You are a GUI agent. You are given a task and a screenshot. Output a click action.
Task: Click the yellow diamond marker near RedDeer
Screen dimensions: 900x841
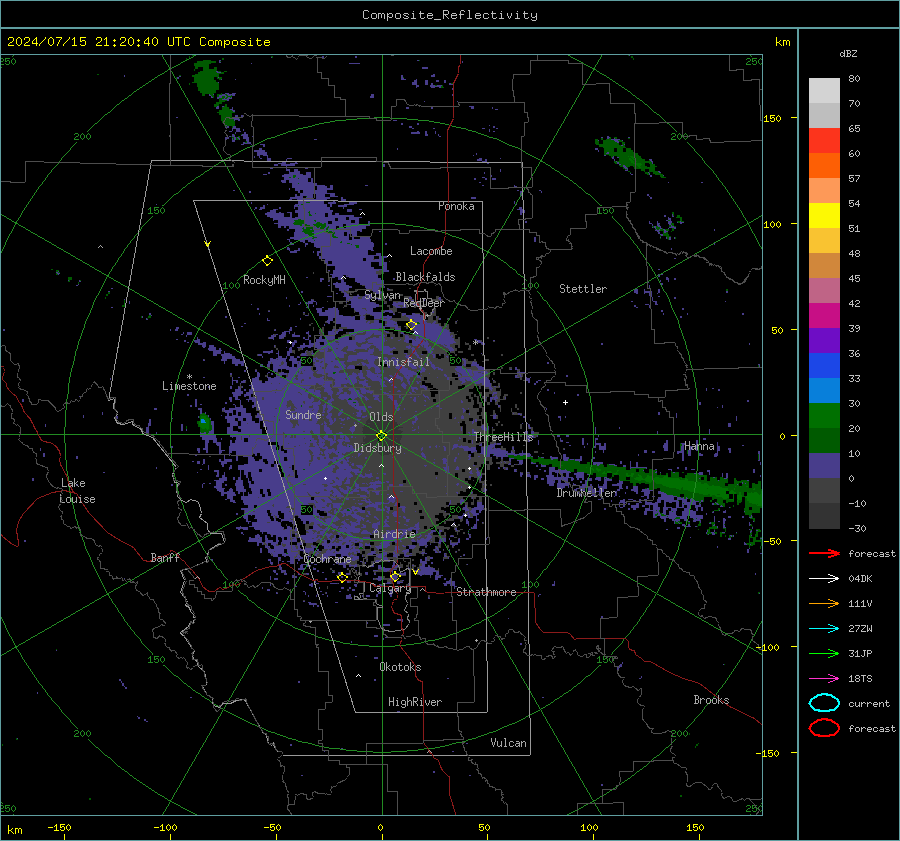click(412, 325)
